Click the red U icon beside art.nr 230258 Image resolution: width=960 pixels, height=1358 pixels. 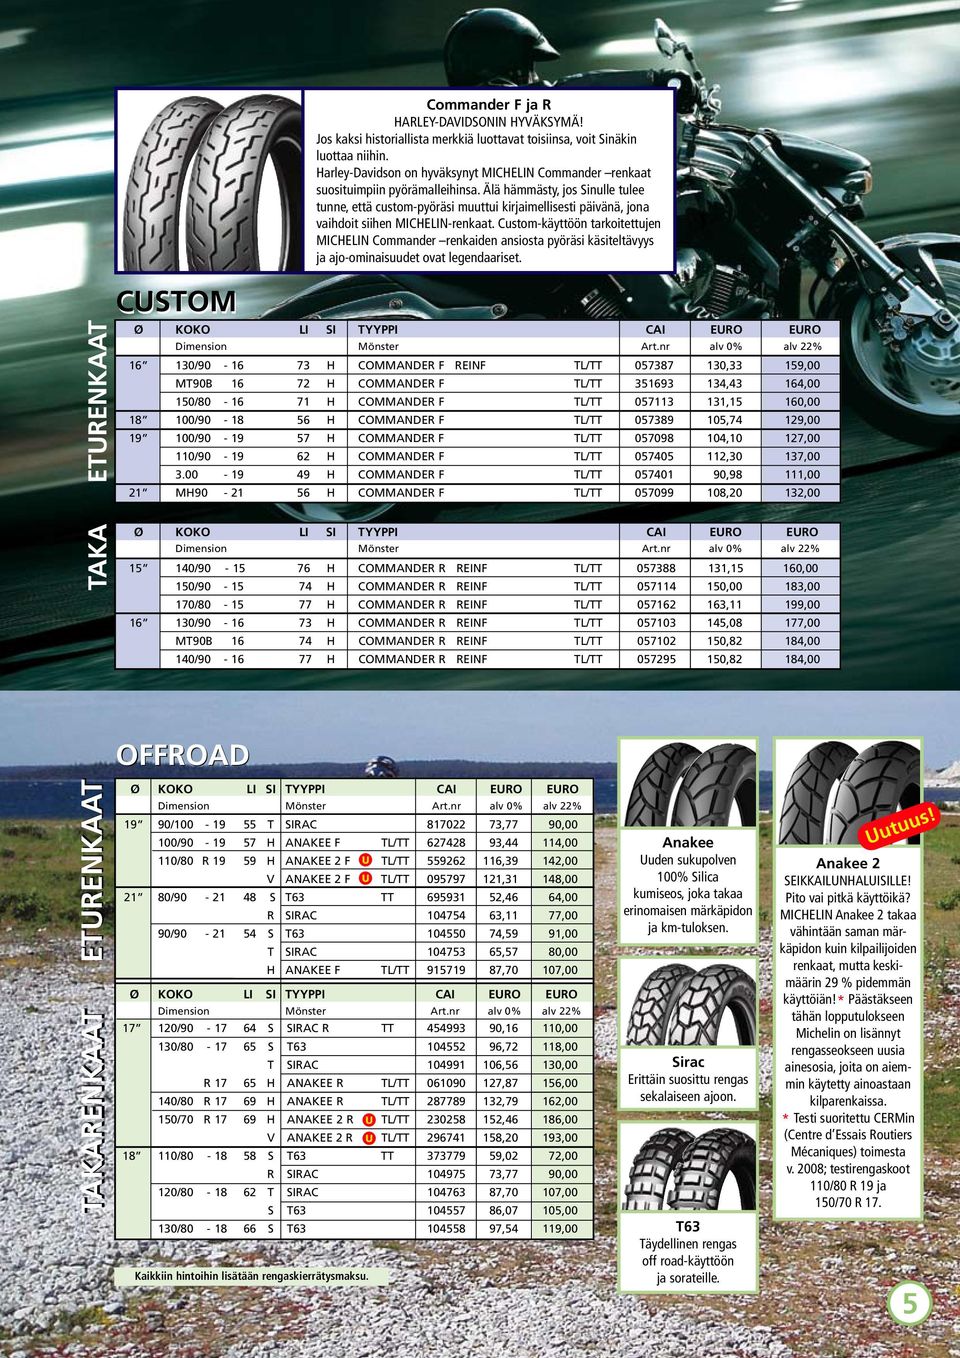[369, 1120]
